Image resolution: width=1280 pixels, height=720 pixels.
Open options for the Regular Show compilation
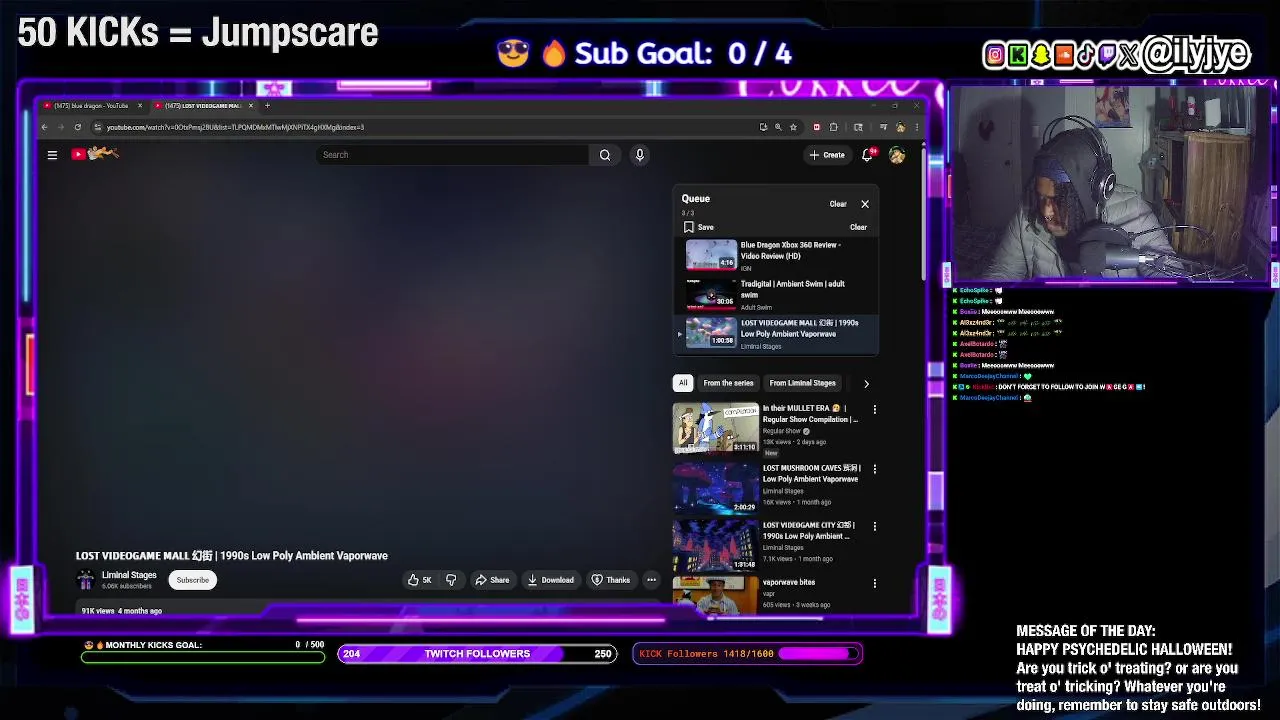point(874,409)
